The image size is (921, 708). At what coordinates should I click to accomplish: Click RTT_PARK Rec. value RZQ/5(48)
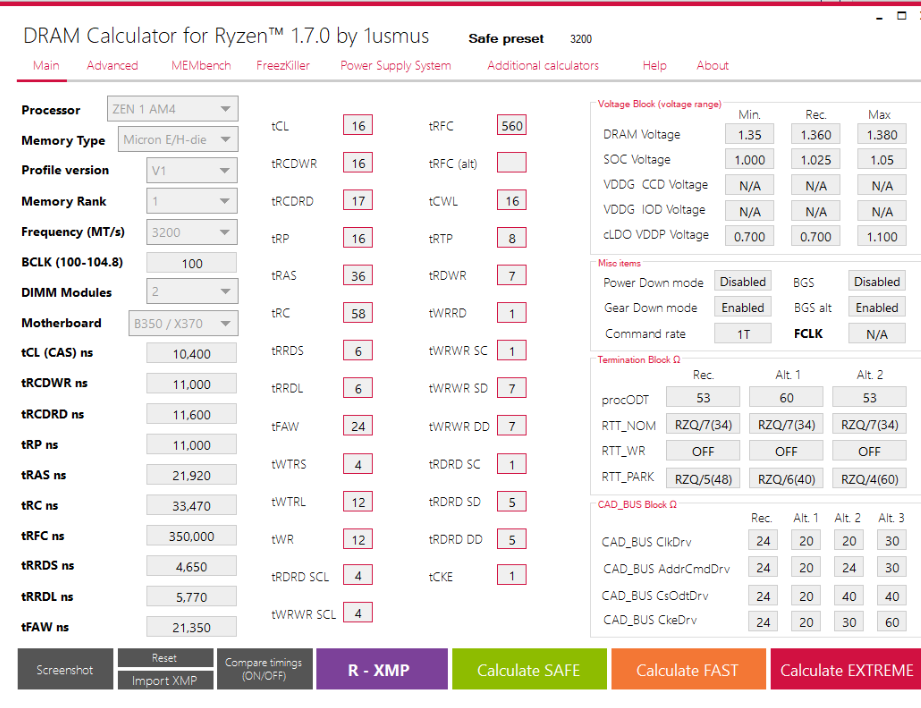coord(703,478)
